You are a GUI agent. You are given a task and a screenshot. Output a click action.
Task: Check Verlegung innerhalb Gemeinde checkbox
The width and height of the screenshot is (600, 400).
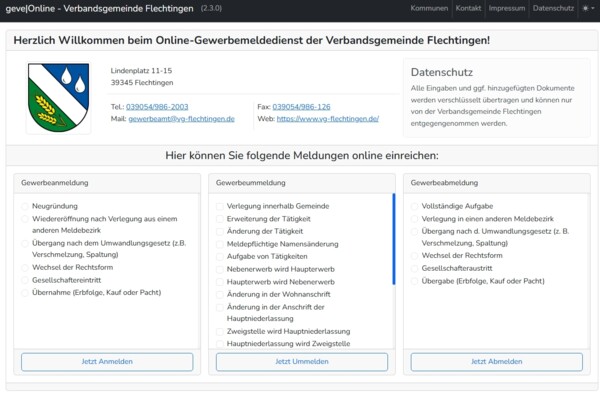220,206
